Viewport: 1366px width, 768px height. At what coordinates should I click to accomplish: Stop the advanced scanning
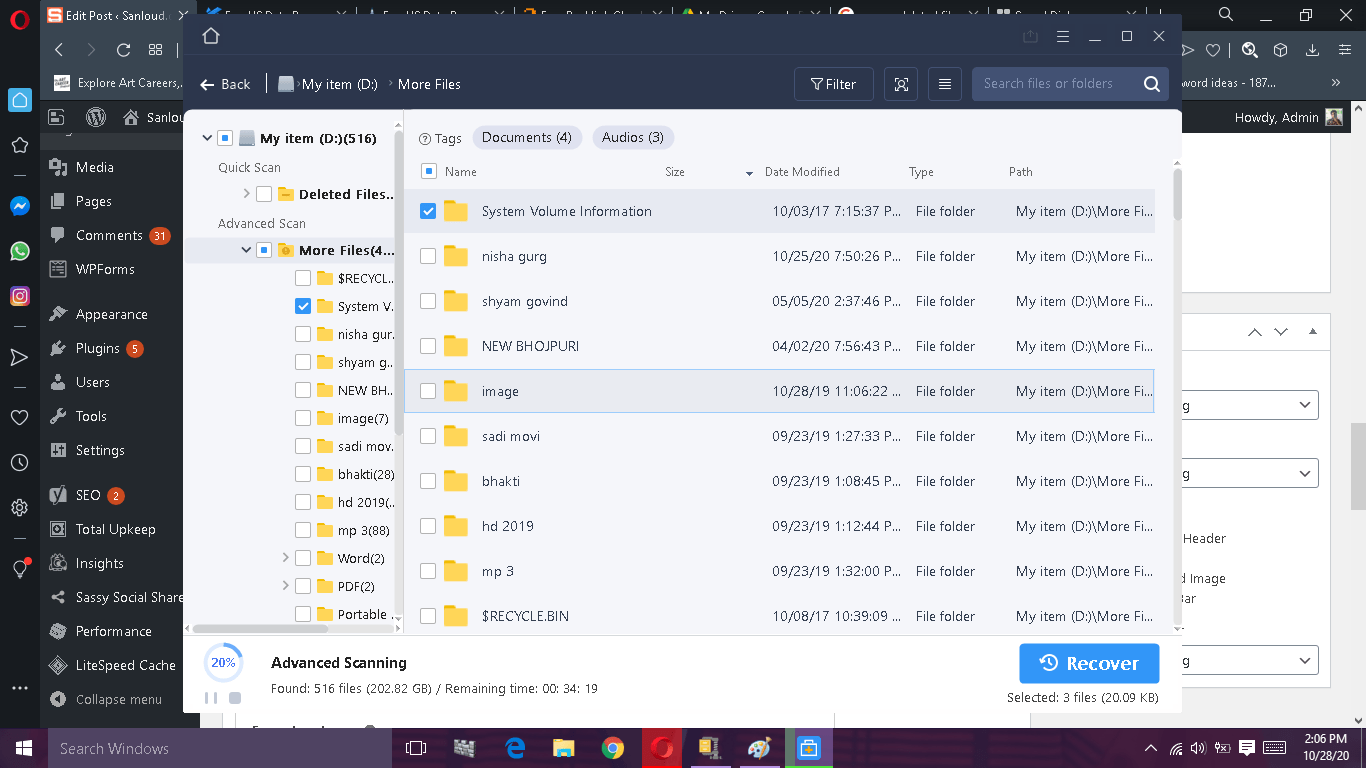235,697
